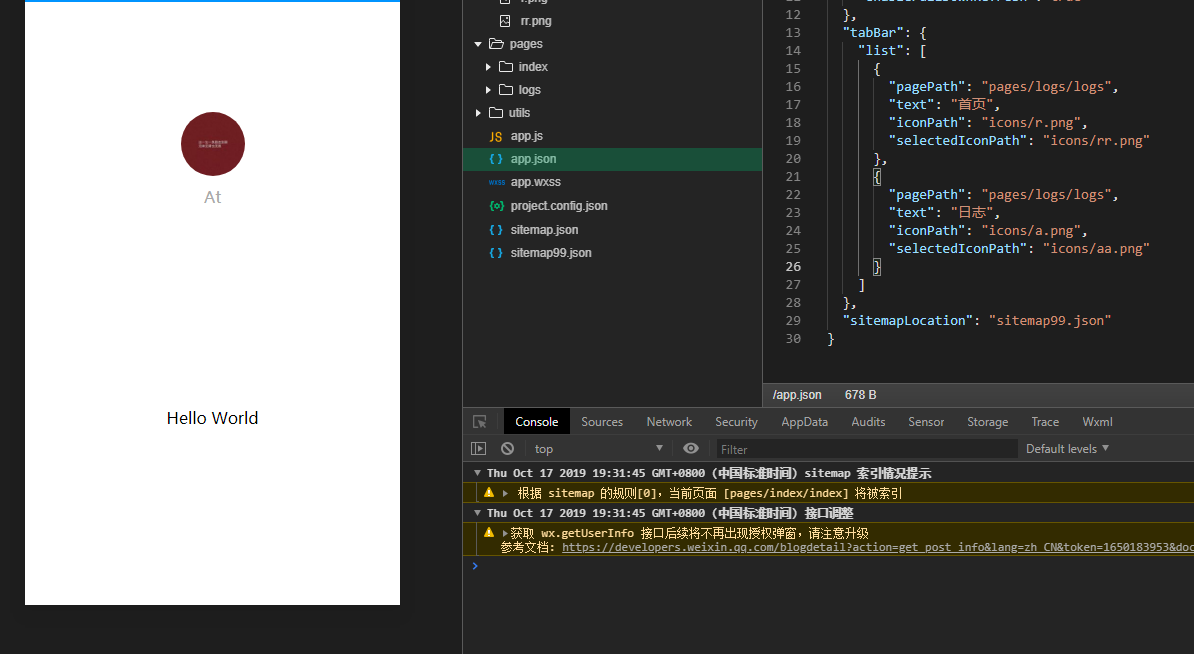Click the console Filter input field
The width and height of the screenshot is (1194, 654).
pos(865,449)
